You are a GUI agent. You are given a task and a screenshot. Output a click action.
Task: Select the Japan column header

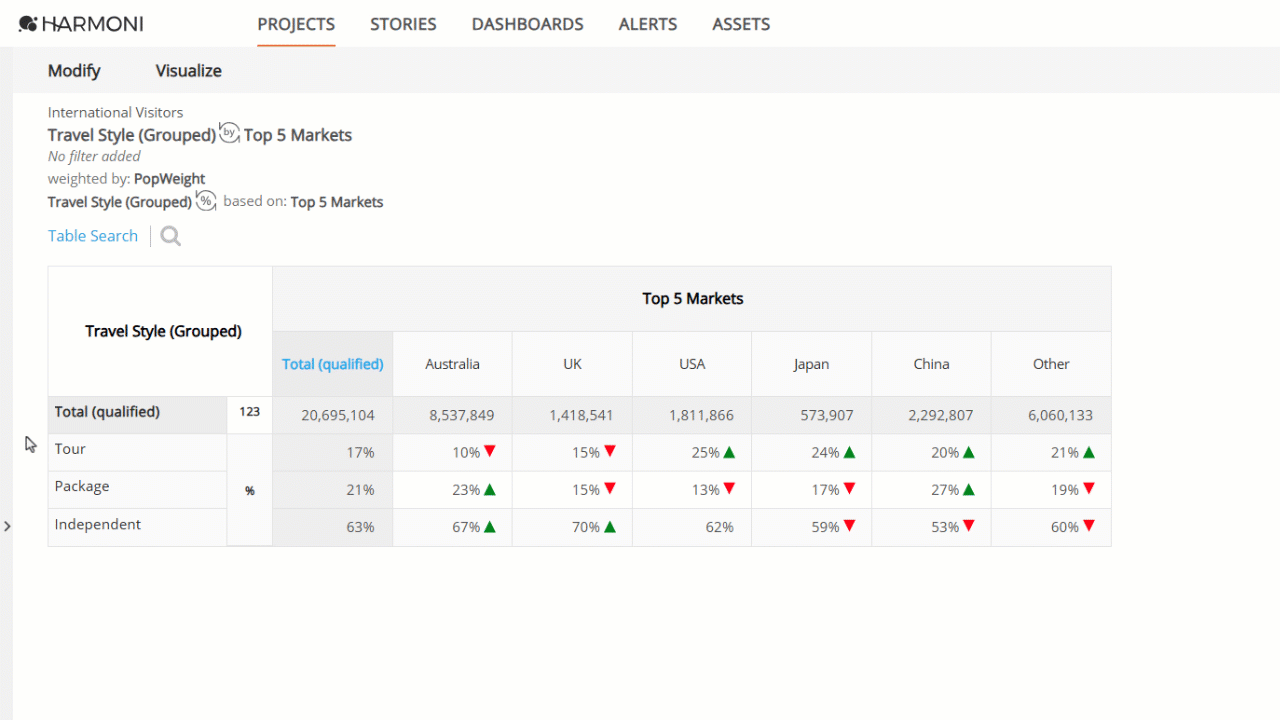[811, 364]
